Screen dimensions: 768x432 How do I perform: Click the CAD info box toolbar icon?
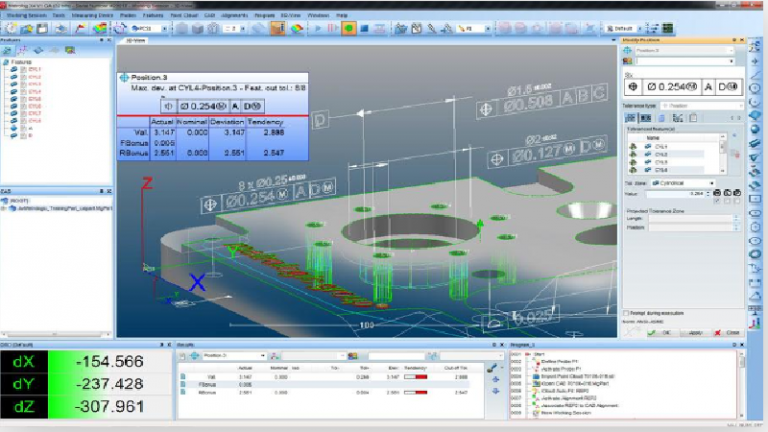click(278, 28)
